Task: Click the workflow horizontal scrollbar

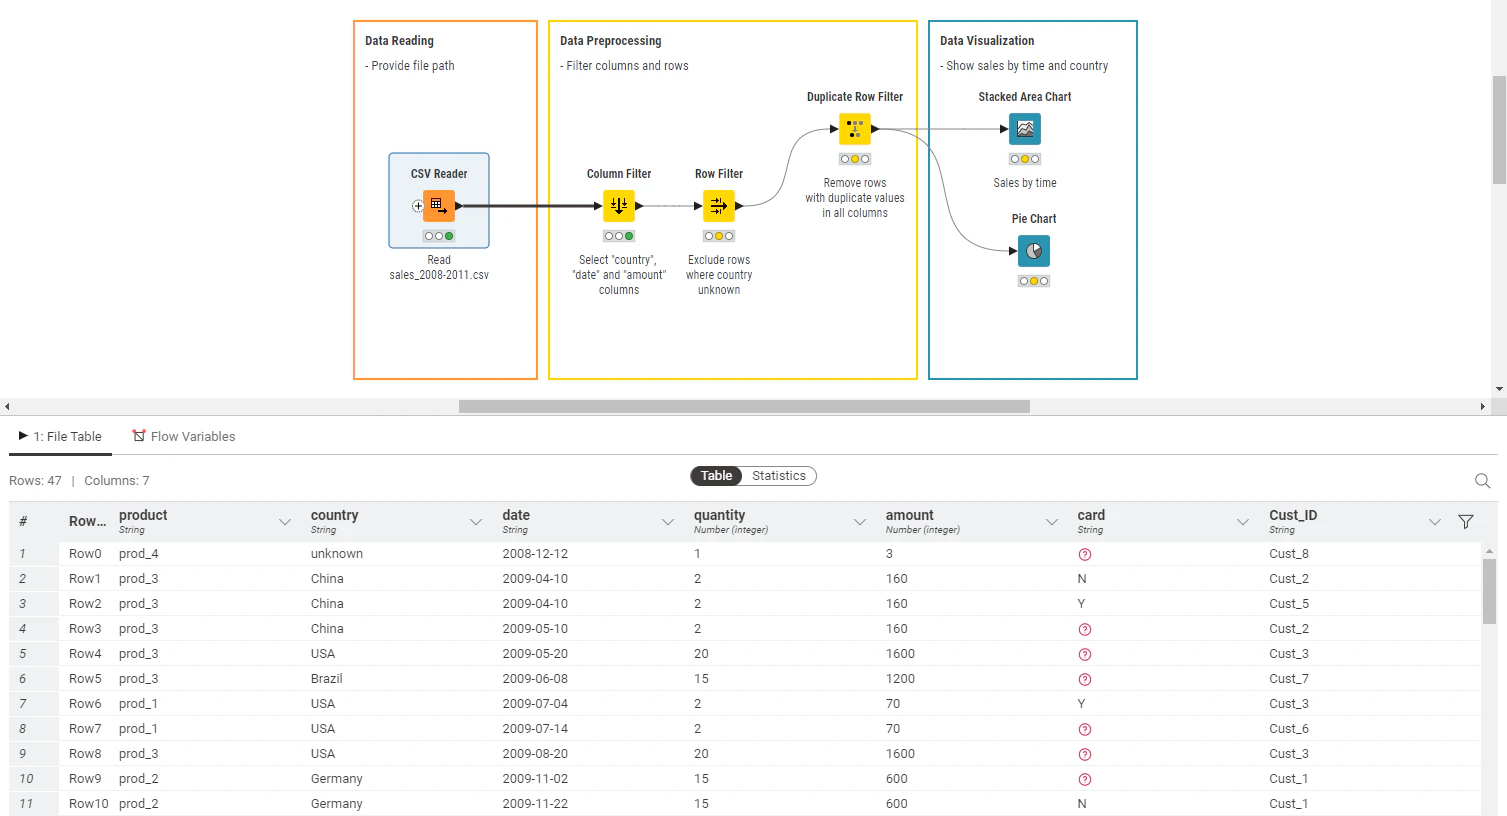Action: click(744, 406)
